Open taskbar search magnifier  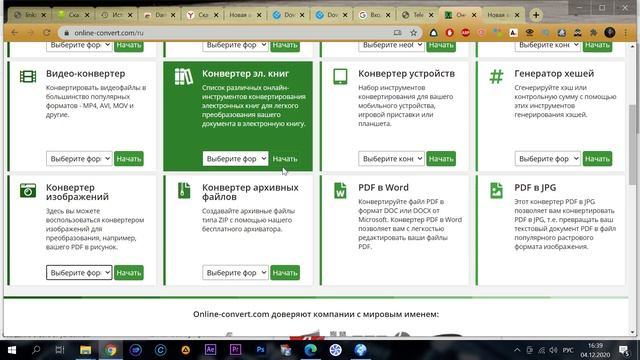(x=36, y=350)
